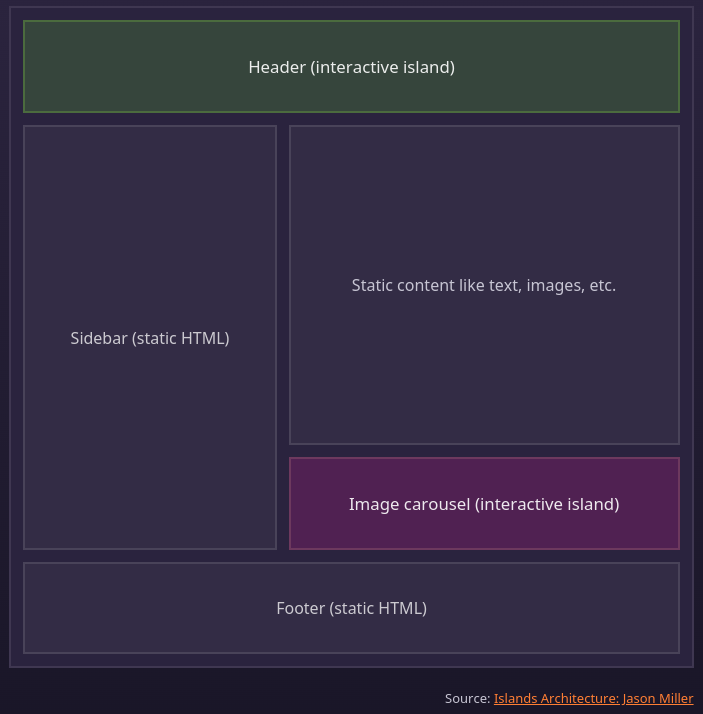Click the 'Source:' caption text
The image size is (703, 714).
pyautogui.click(x=468, y=699)
